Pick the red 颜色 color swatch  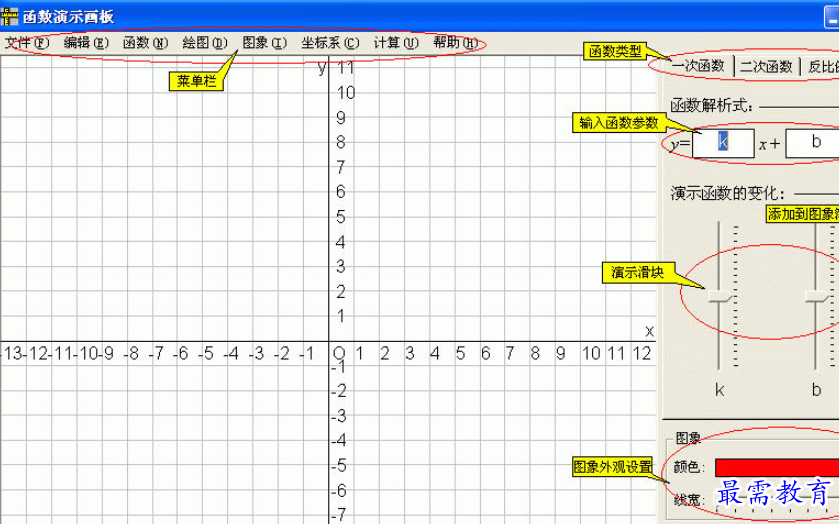pos(776,467)
